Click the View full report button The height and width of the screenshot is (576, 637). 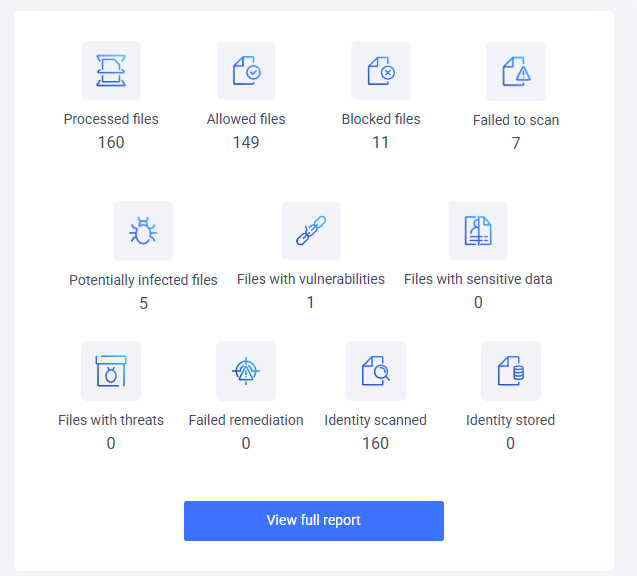314,521
